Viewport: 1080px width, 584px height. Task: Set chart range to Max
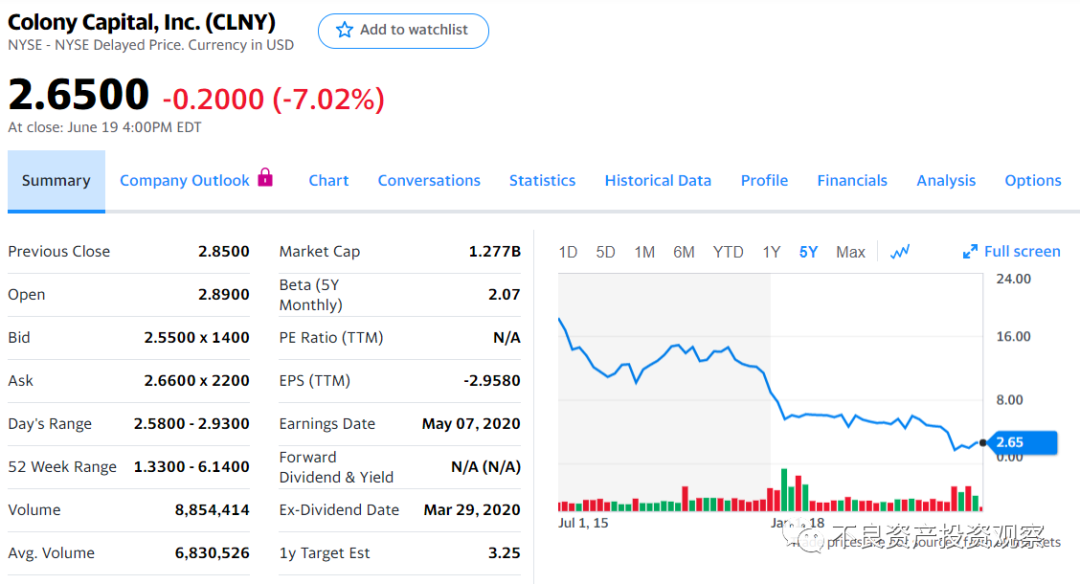851,252
